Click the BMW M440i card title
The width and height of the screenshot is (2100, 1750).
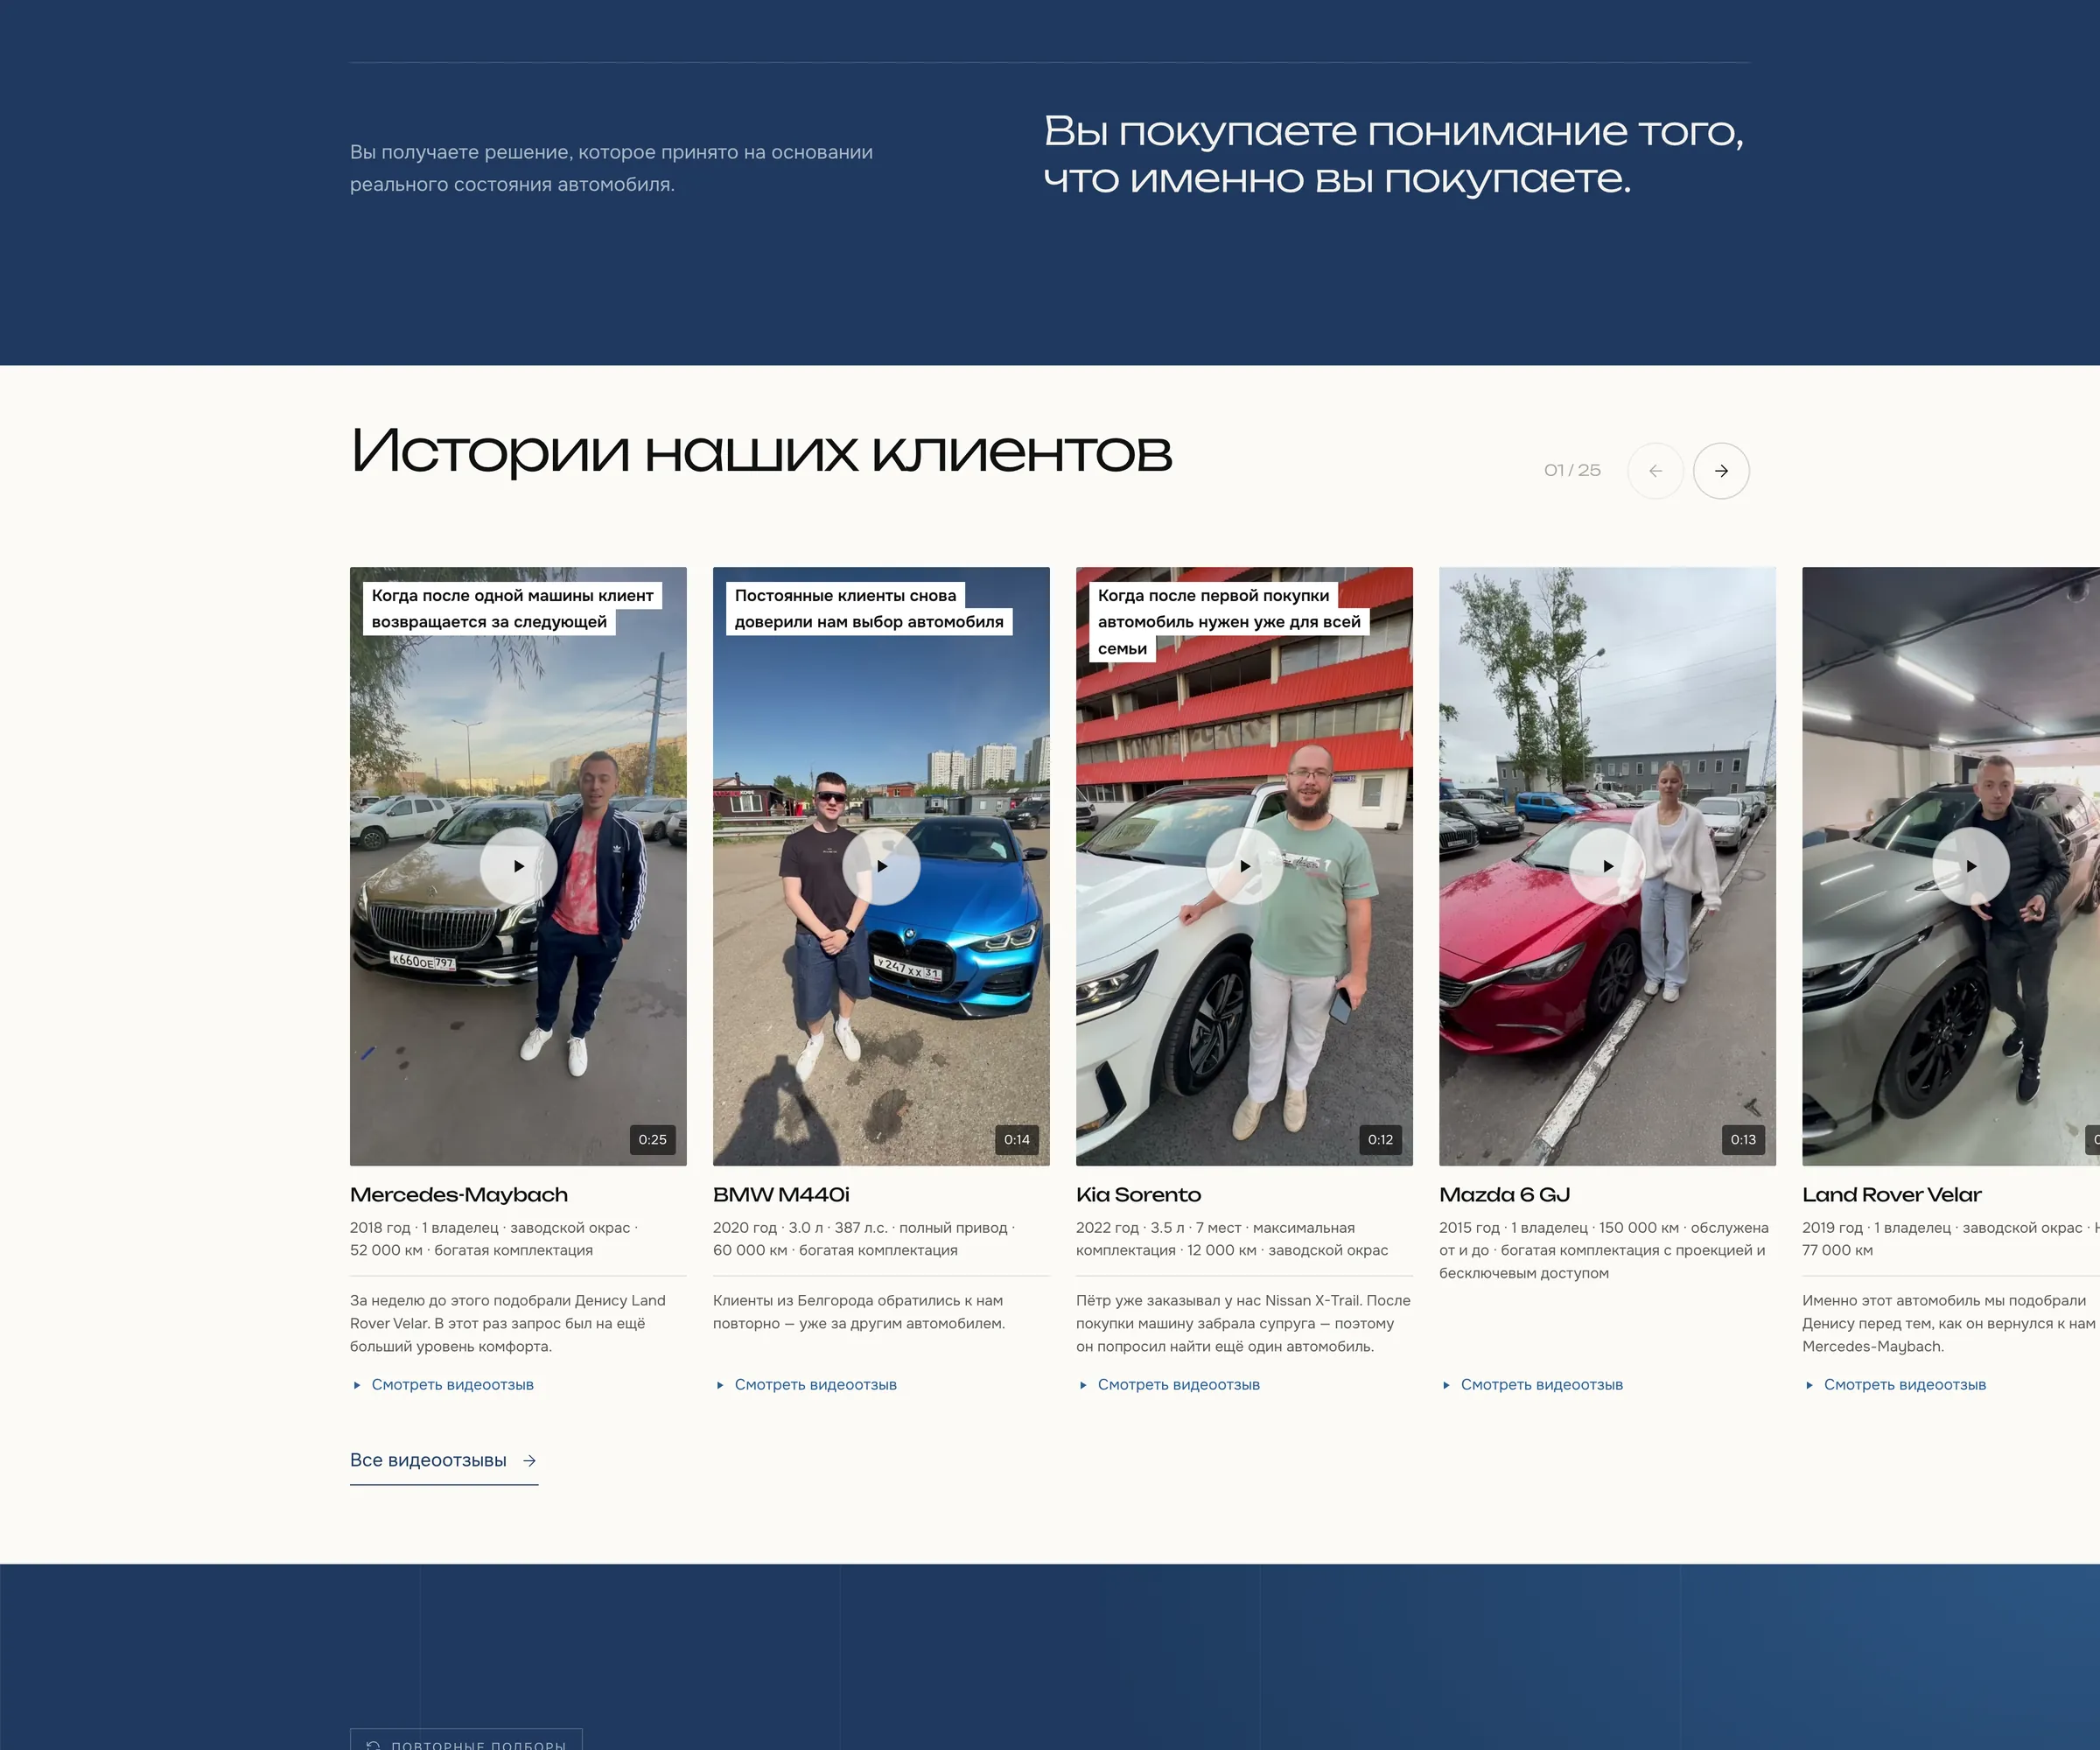(x=781, y=1195)
